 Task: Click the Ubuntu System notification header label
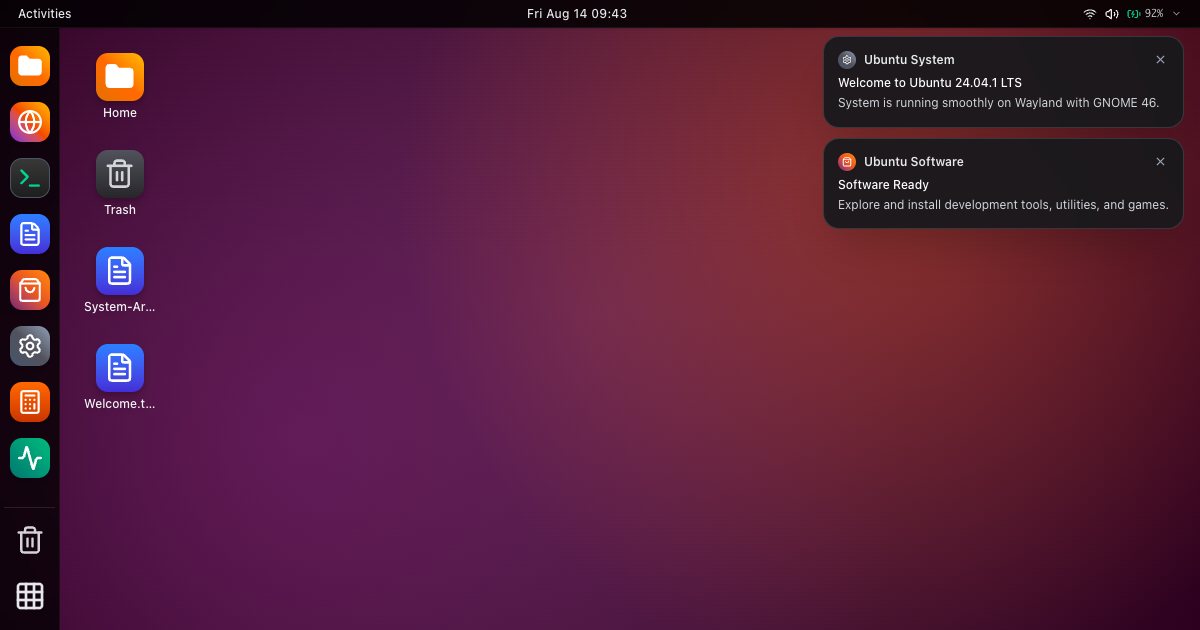click(x=909, y=60)
